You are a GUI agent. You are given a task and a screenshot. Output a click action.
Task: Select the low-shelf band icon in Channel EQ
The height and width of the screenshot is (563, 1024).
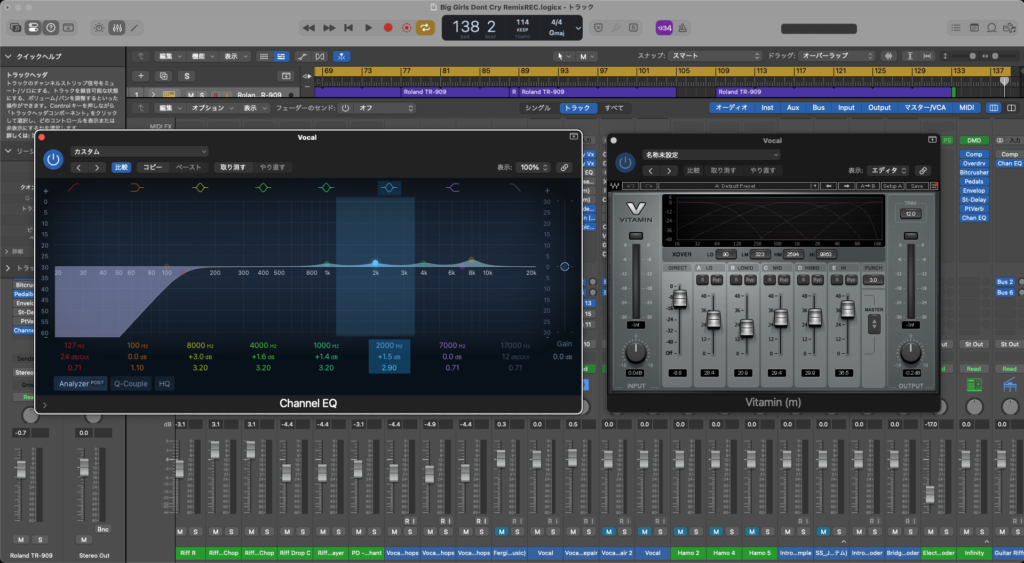(x=136, y=188)
